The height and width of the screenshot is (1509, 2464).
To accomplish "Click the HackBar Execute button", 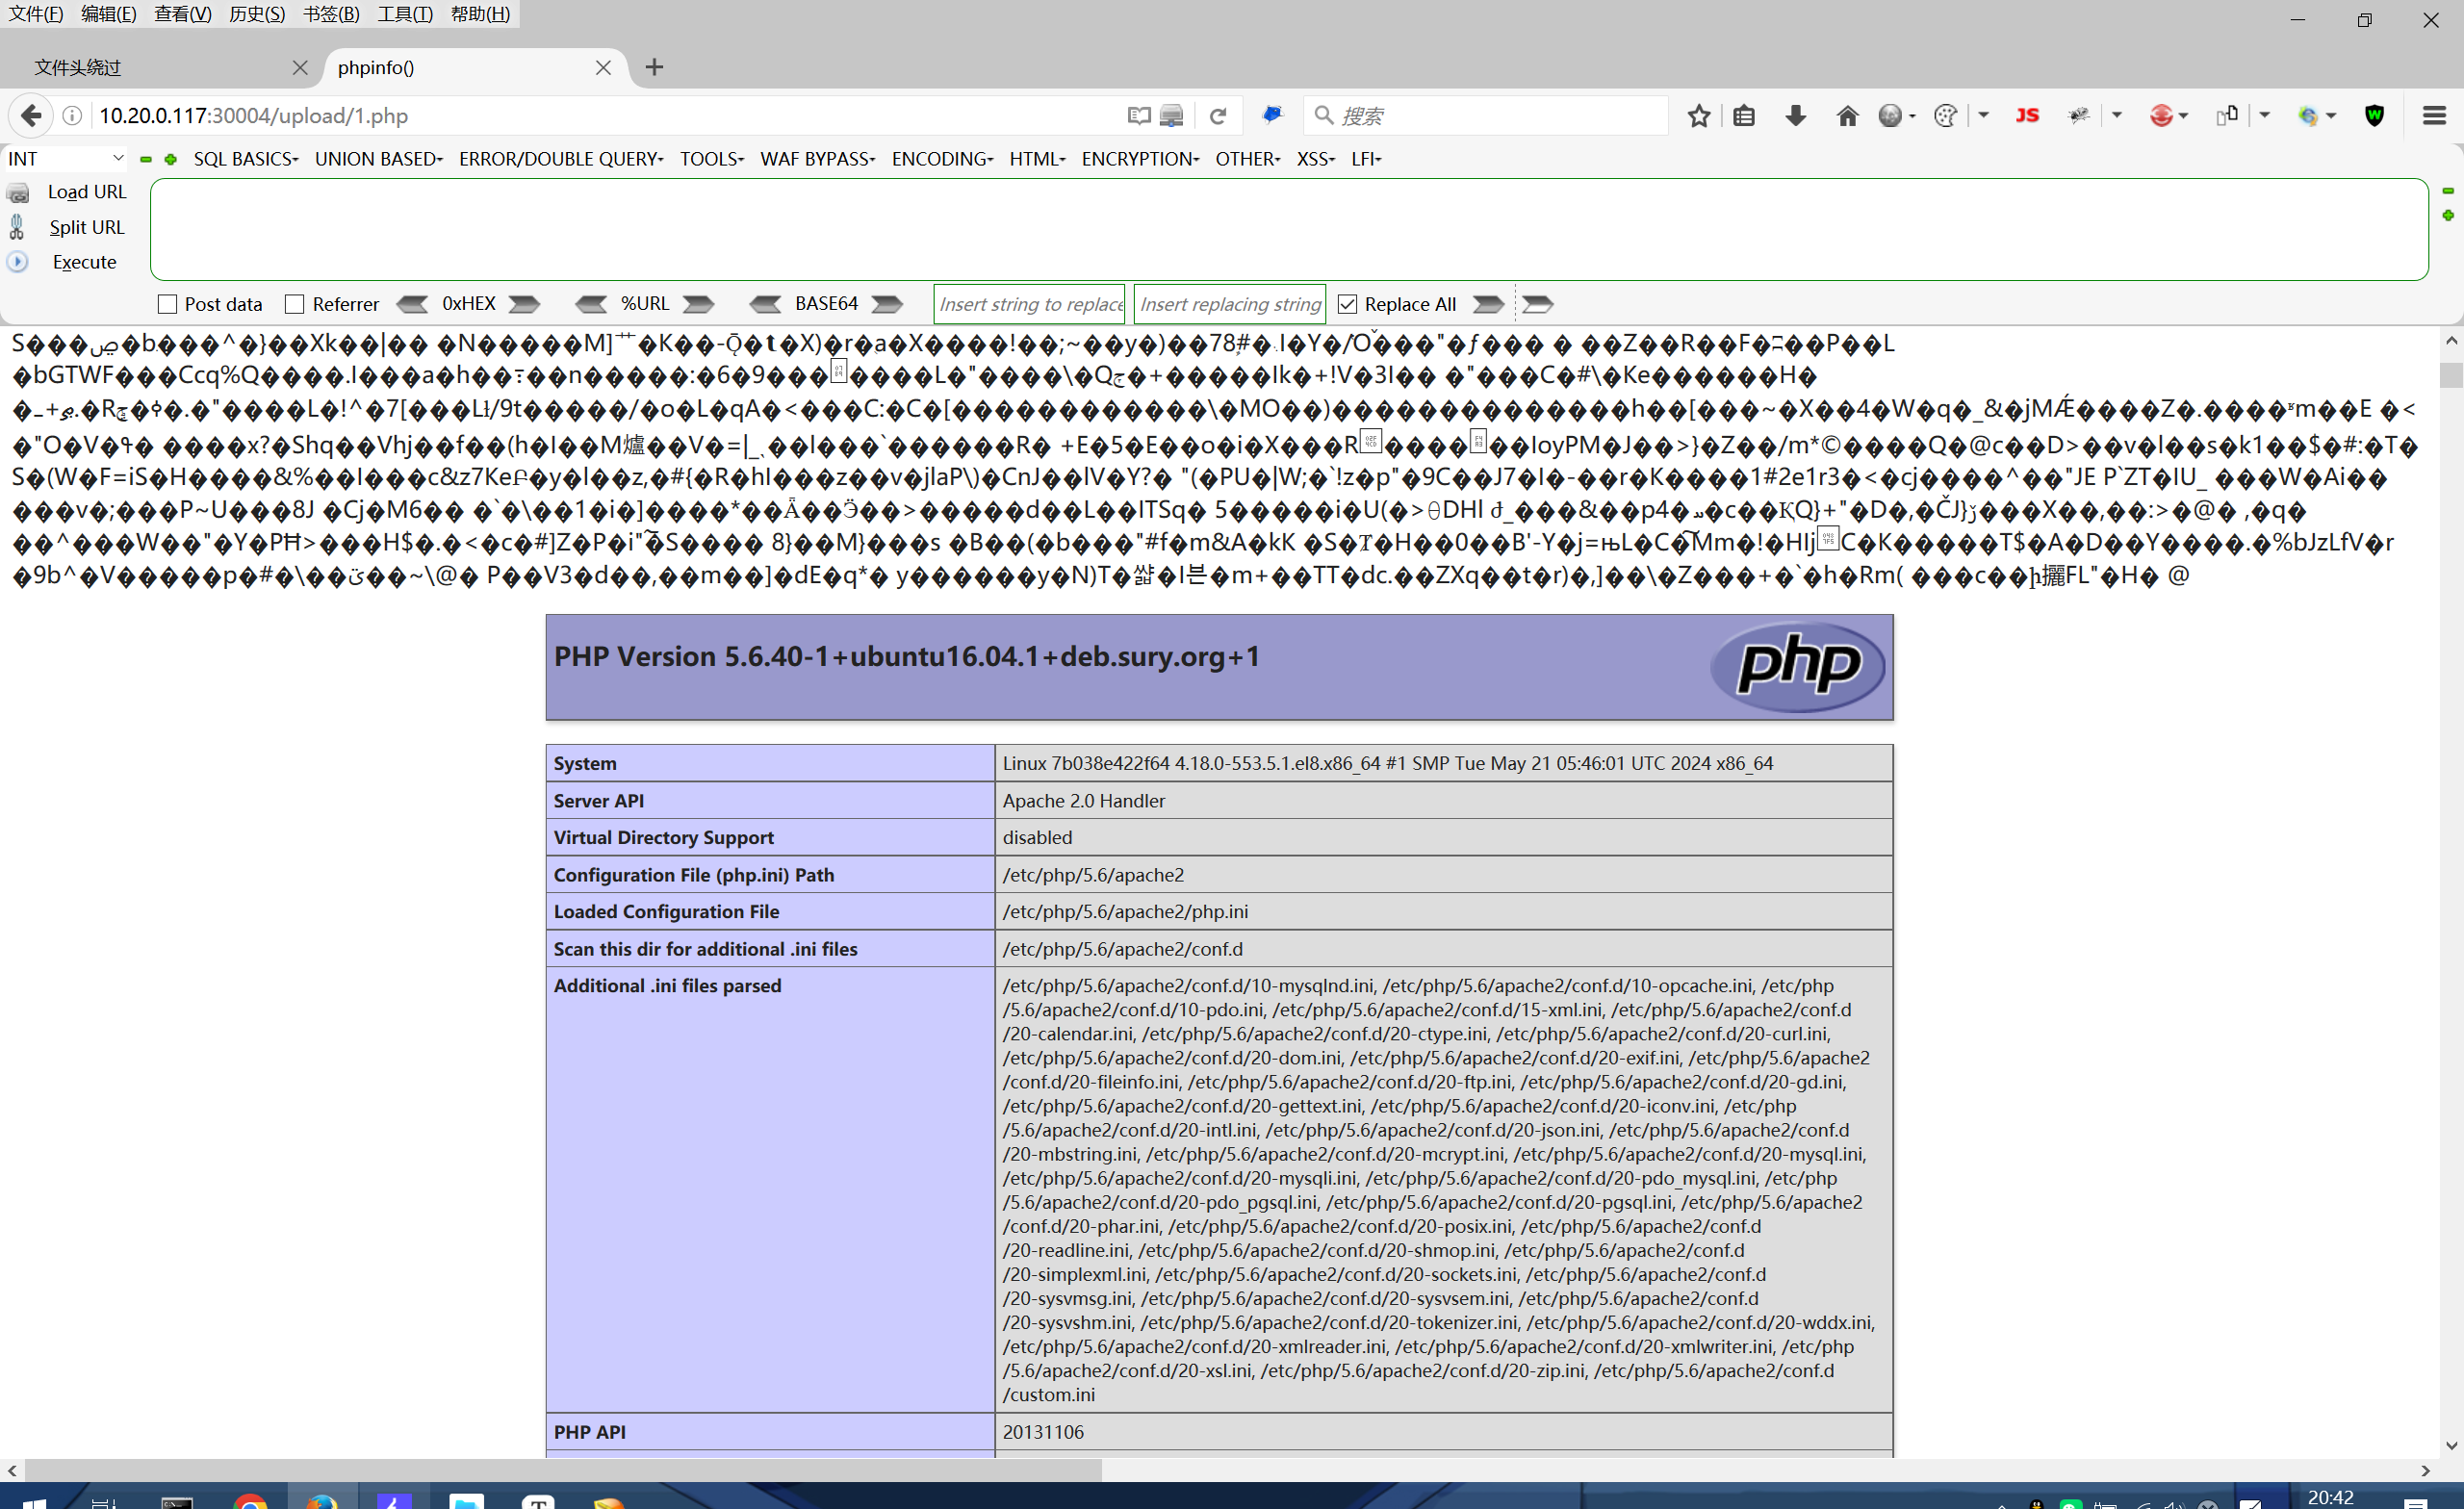I will 84,262.
